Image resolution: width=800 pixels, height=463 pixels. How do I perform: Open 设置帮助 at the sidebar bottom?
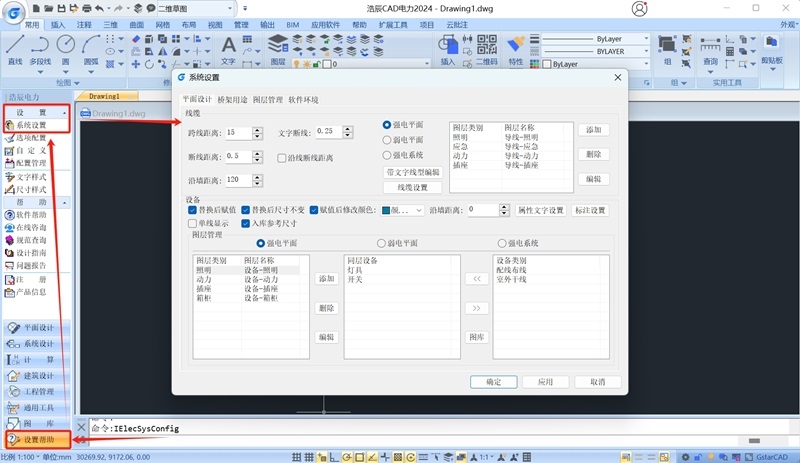point(37,440)
